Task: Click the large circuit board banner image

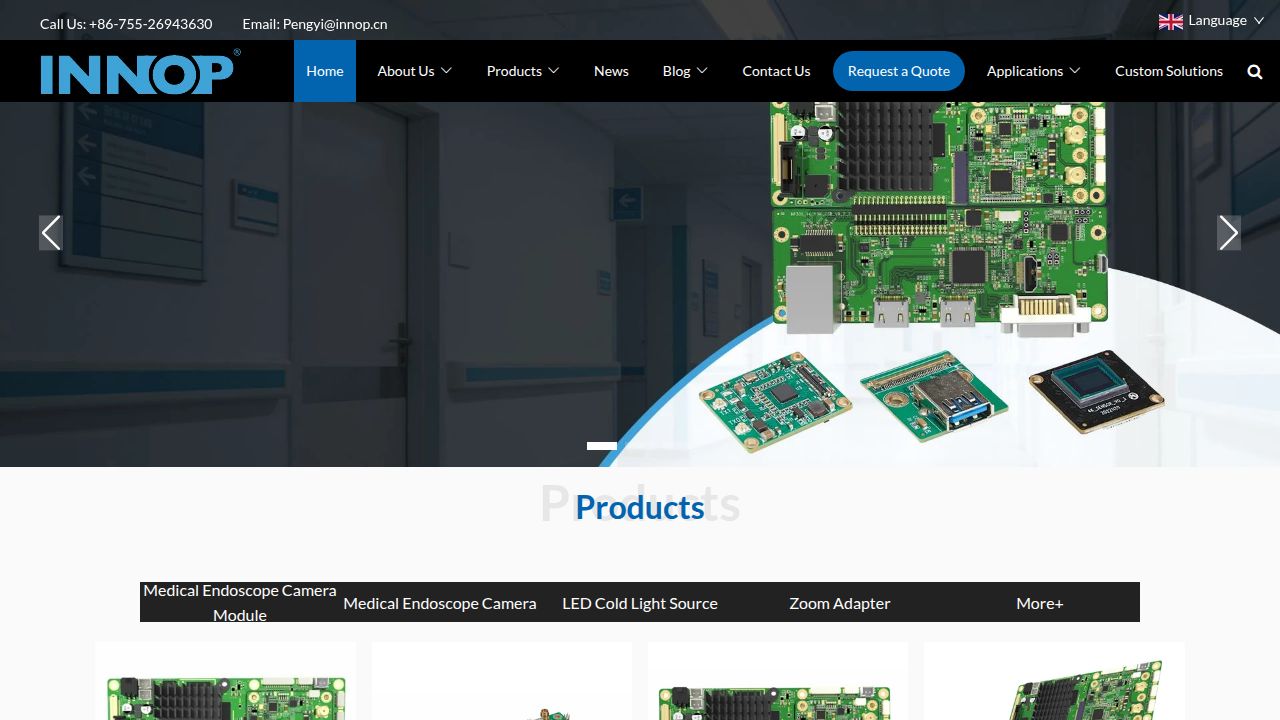Action: [940, 220]
